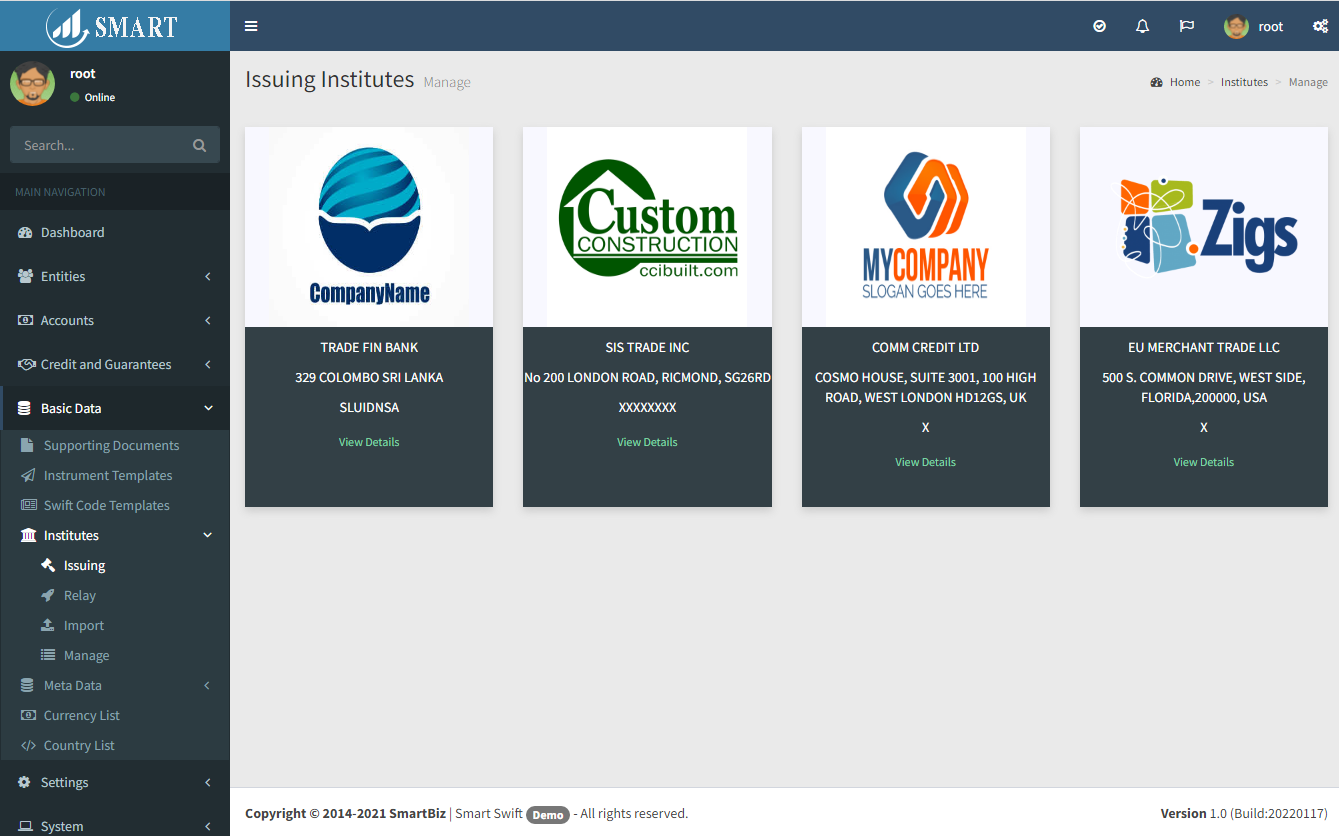Open Swift Code Templates item
Image resolution: width=1339 pixels, height=836 pixels.
(106, 505)
